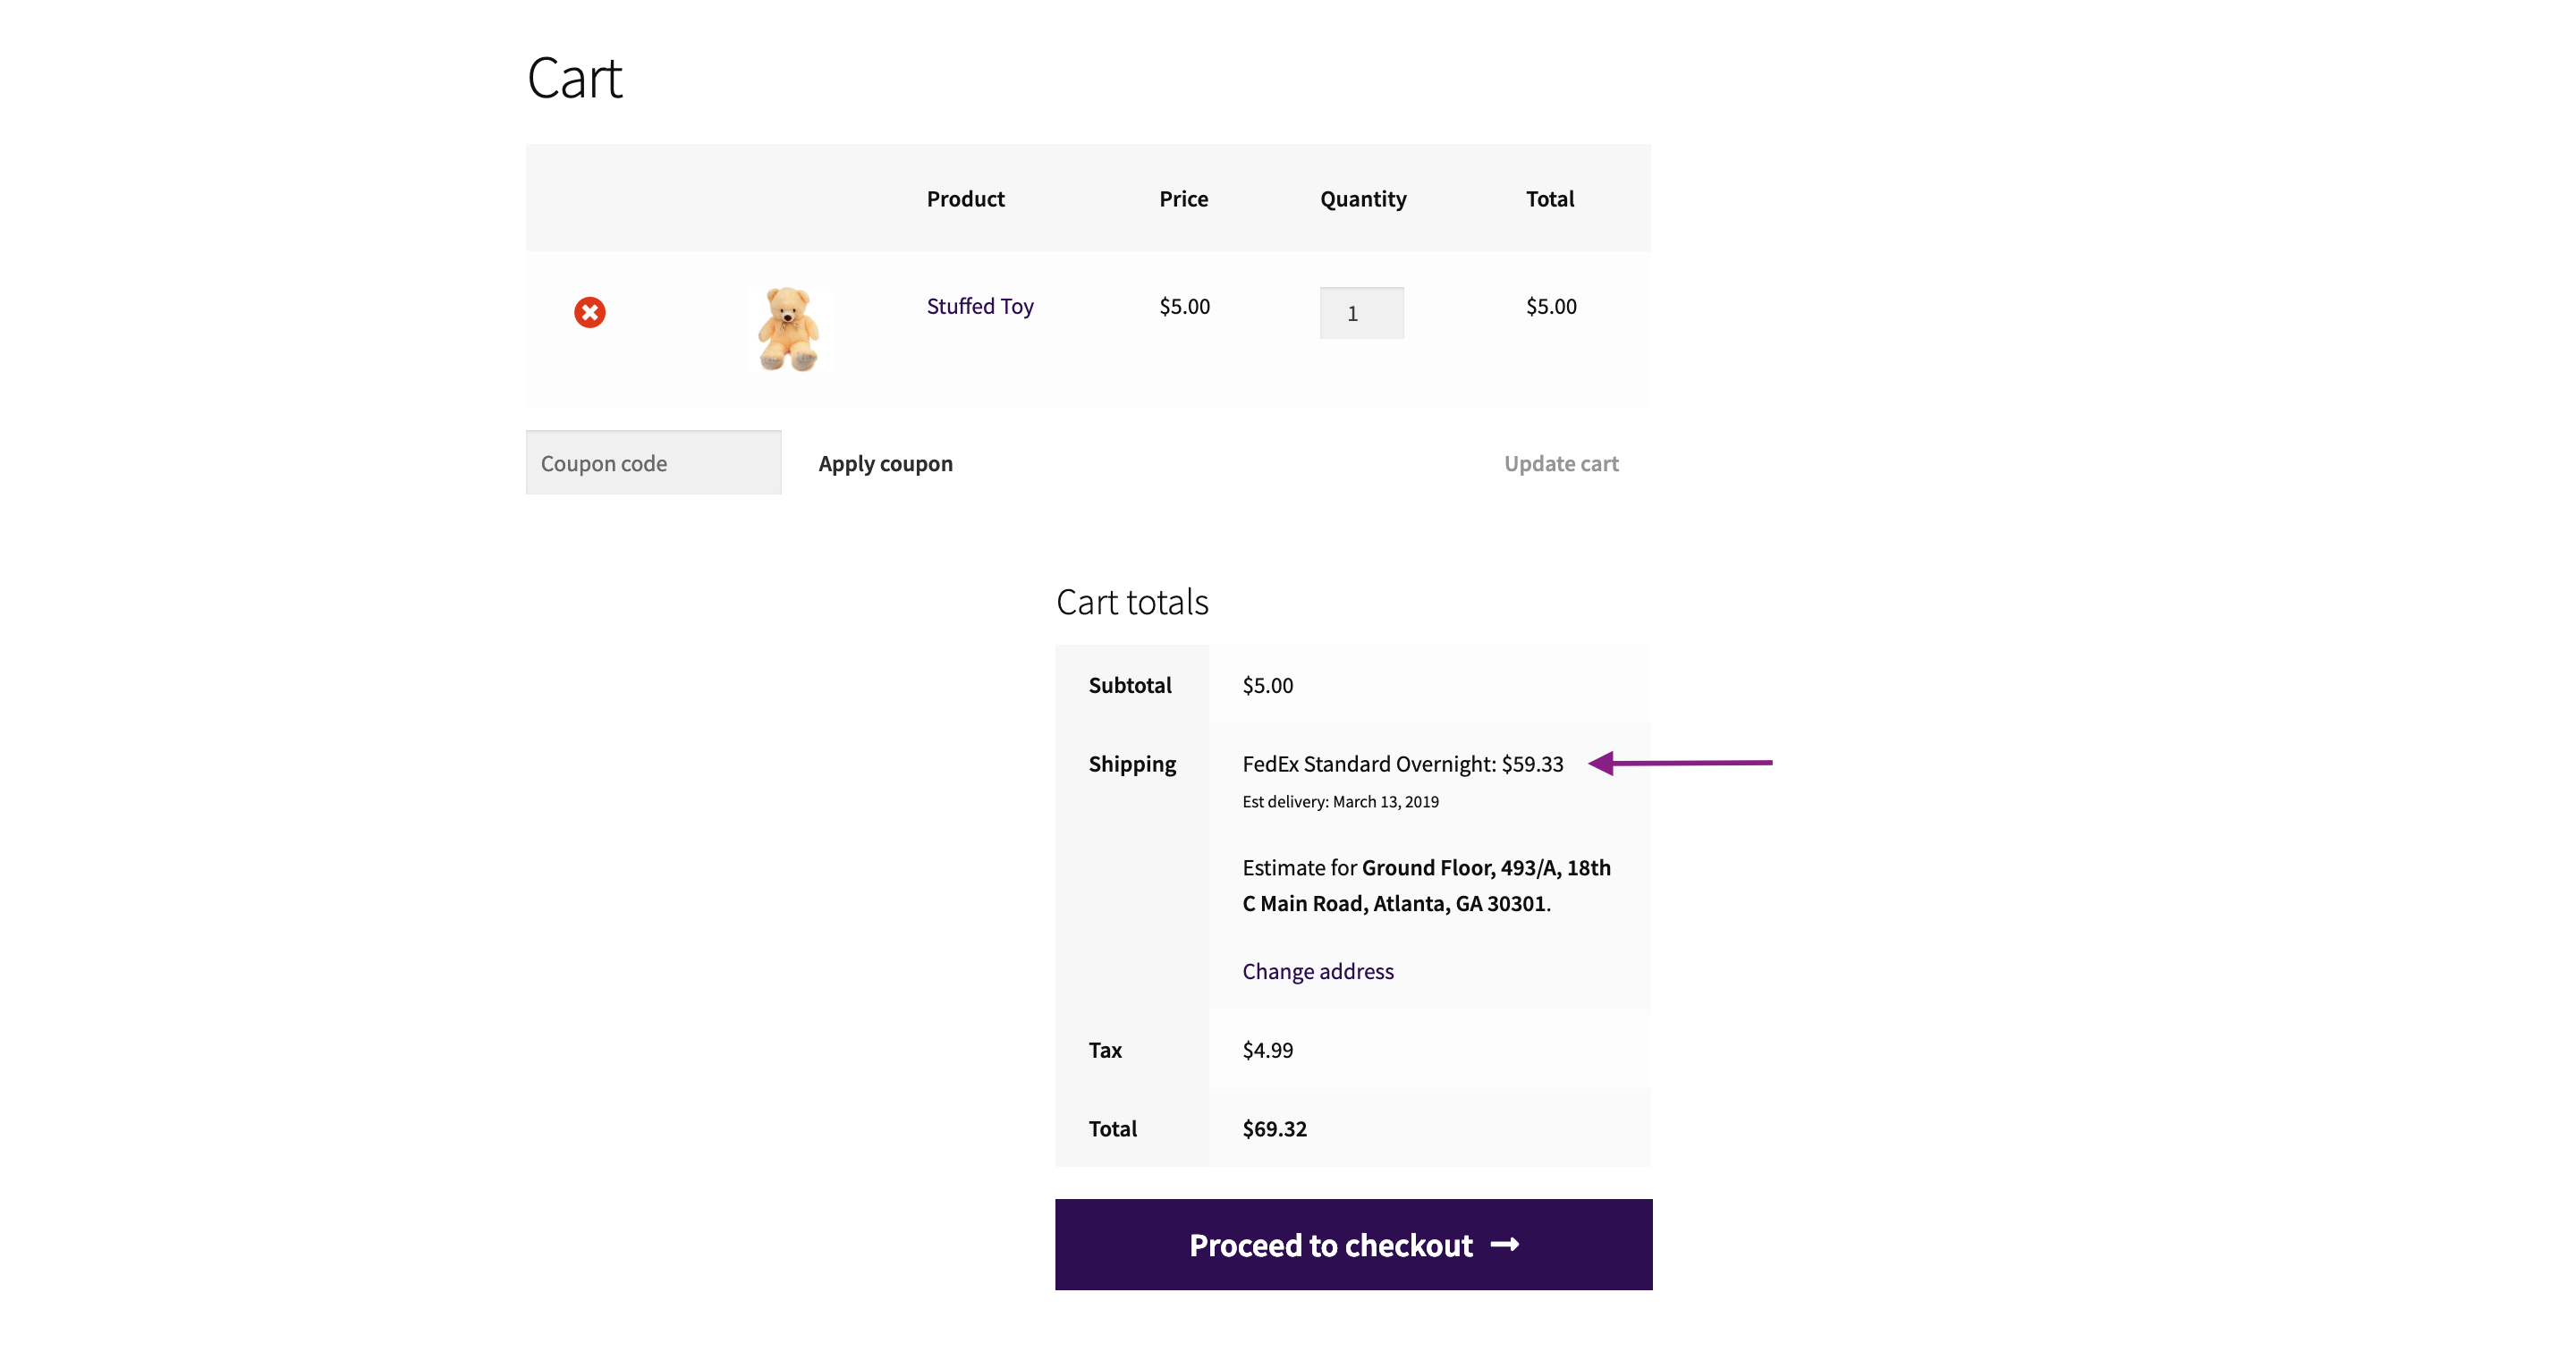Viewport: 2576px width, 1360px height.
Task: Focus the Coupon code input field
Action: point(653,463)
